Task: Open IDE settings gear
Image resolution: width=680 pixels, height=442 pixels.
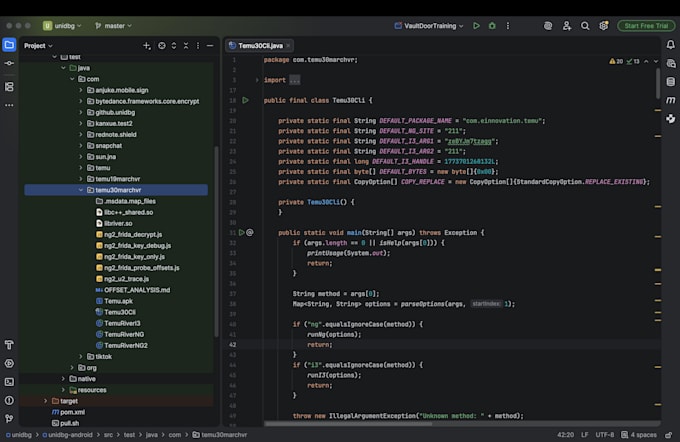Action: click(603, 26)
